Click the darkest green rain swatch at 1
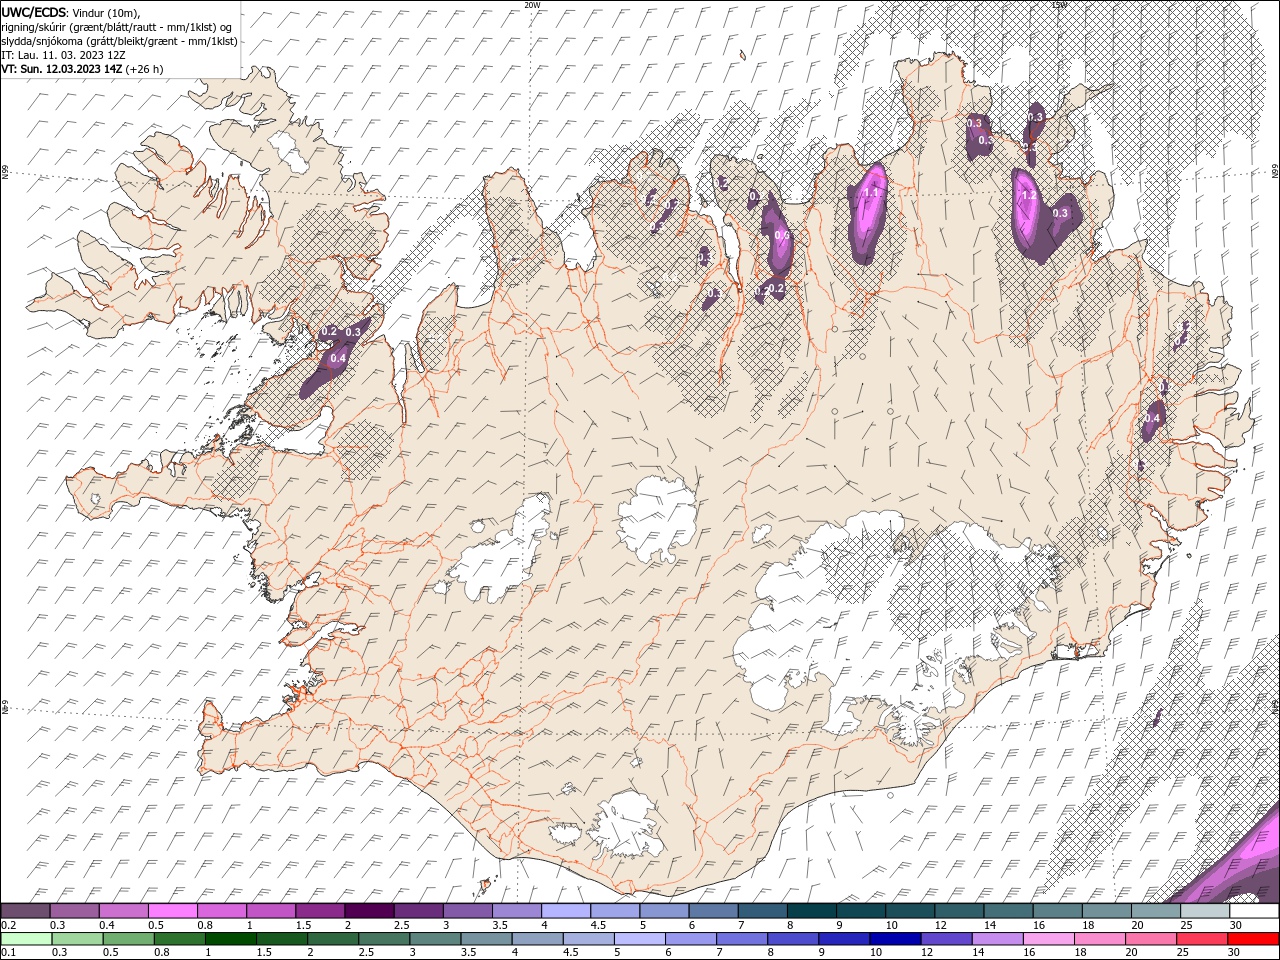Screen dimensions: 1280x960 (230, 939)
